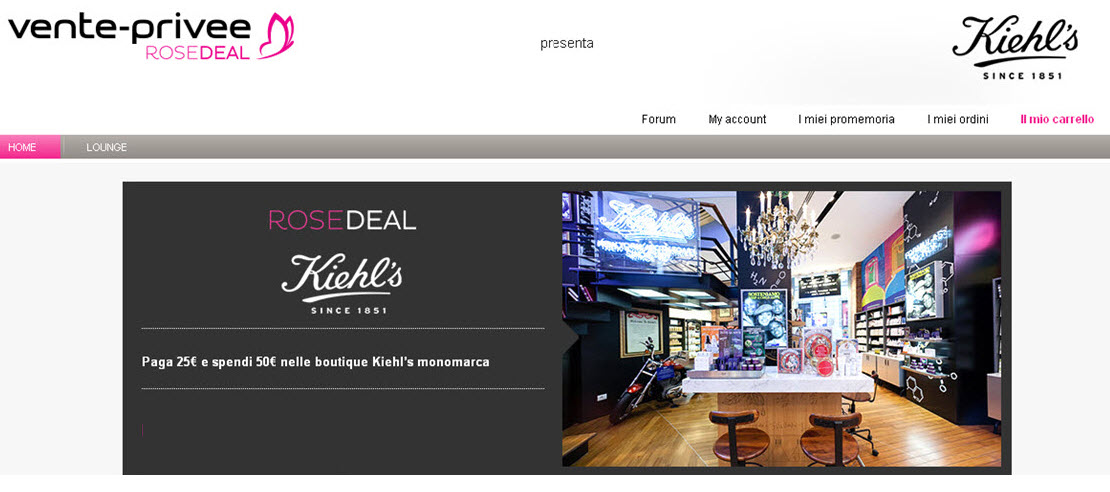View I miei ordini

[957, 120]
